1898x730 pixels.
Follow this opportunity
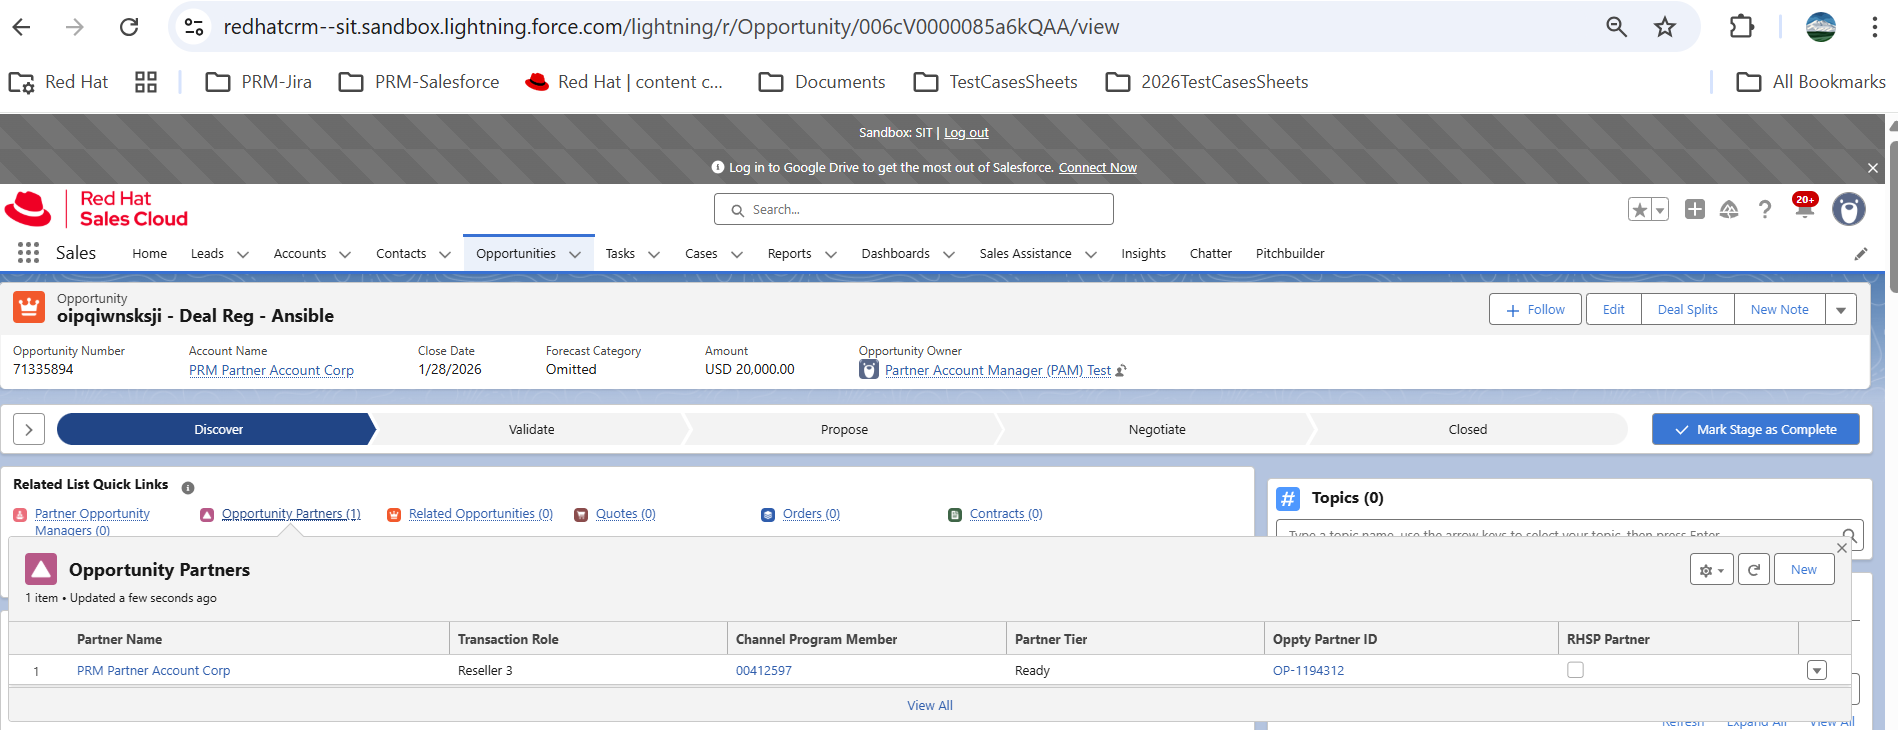[x=1535, y=310]
